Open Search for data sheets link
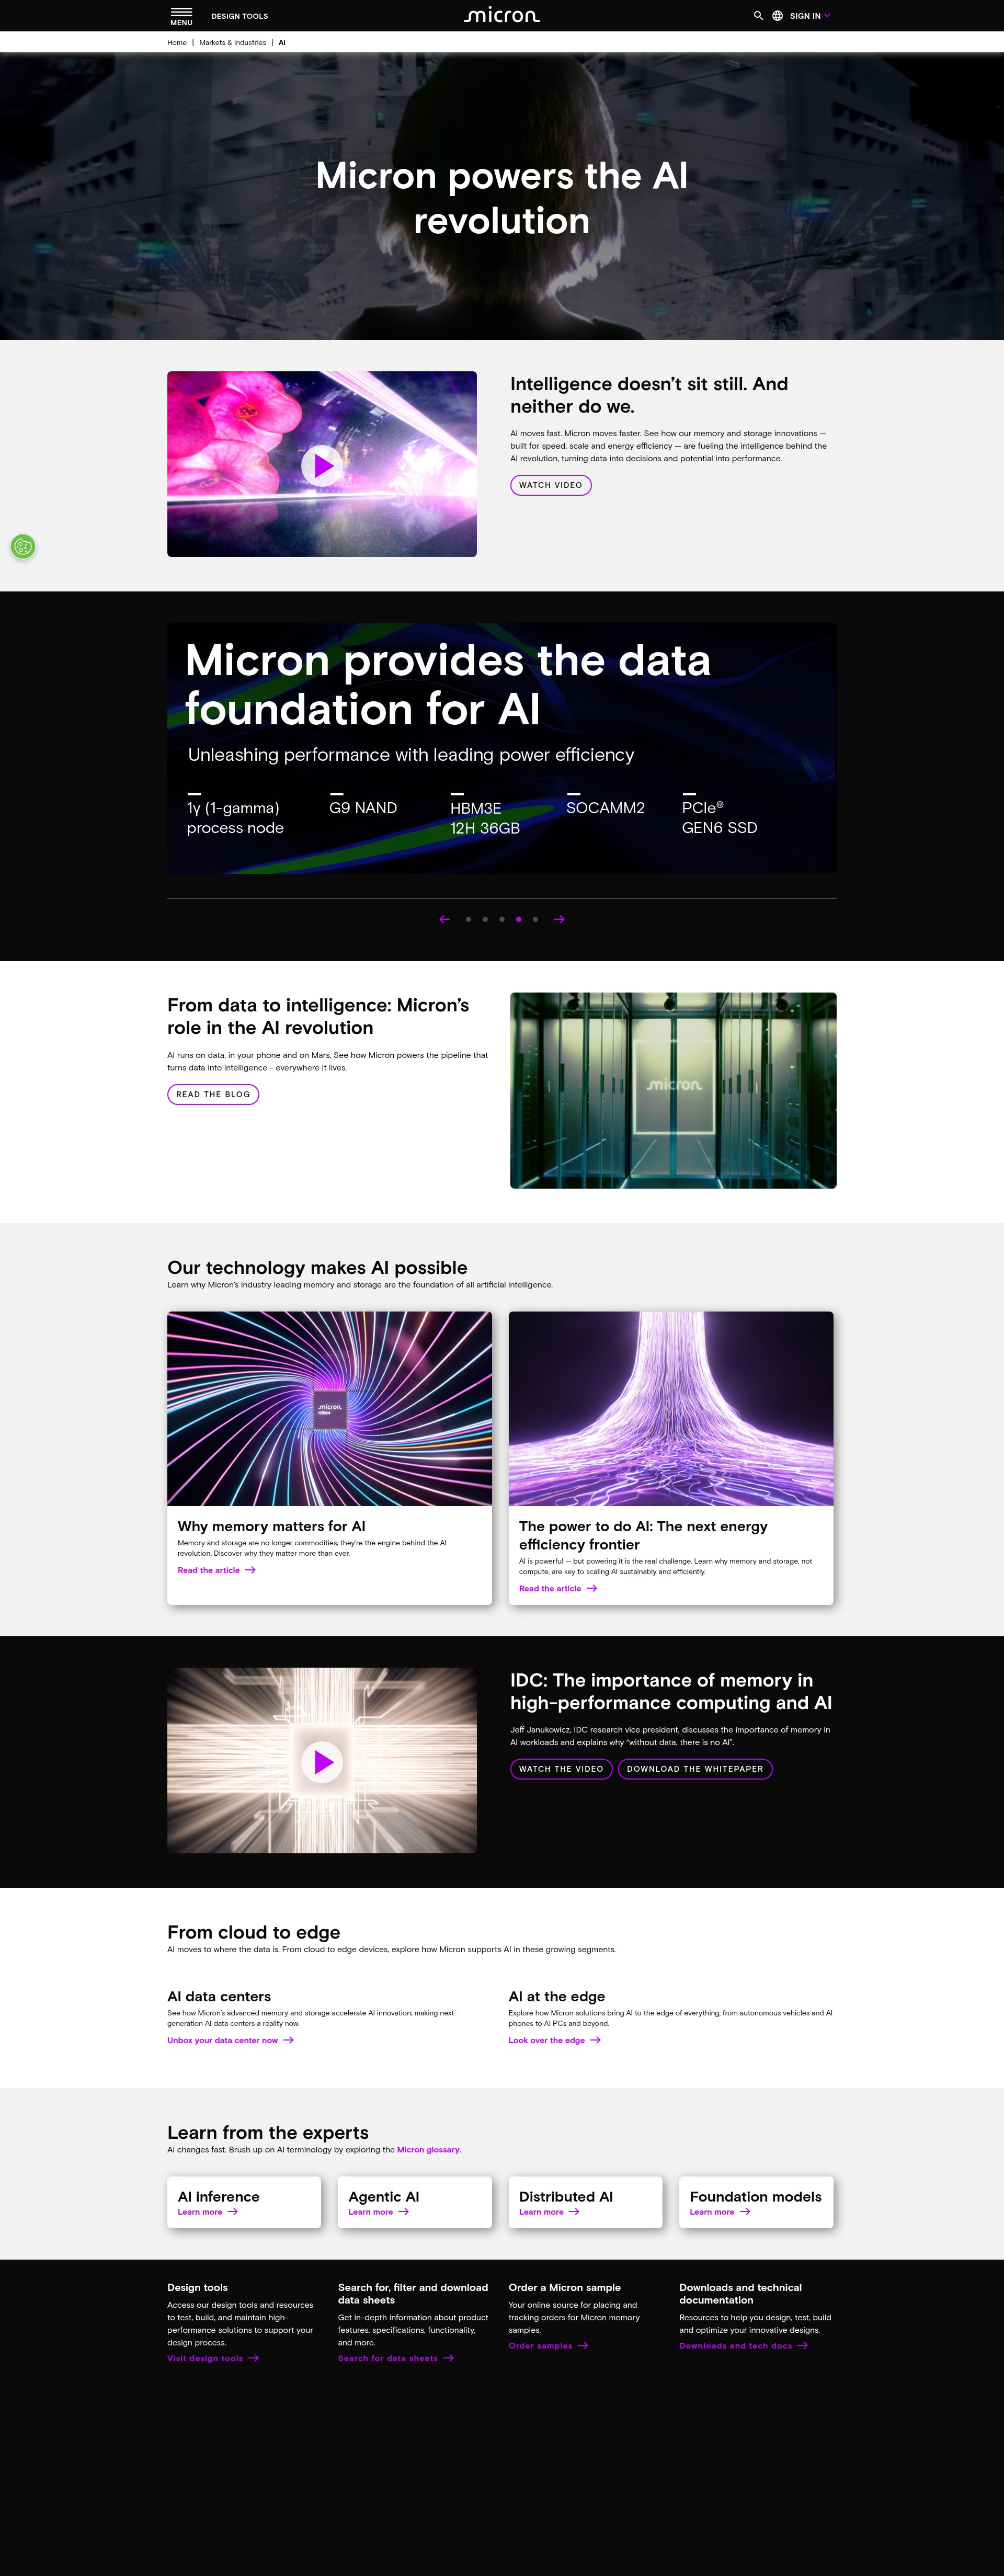This screenshot has height=2576, width=1004. click(x=388, y=2358)
